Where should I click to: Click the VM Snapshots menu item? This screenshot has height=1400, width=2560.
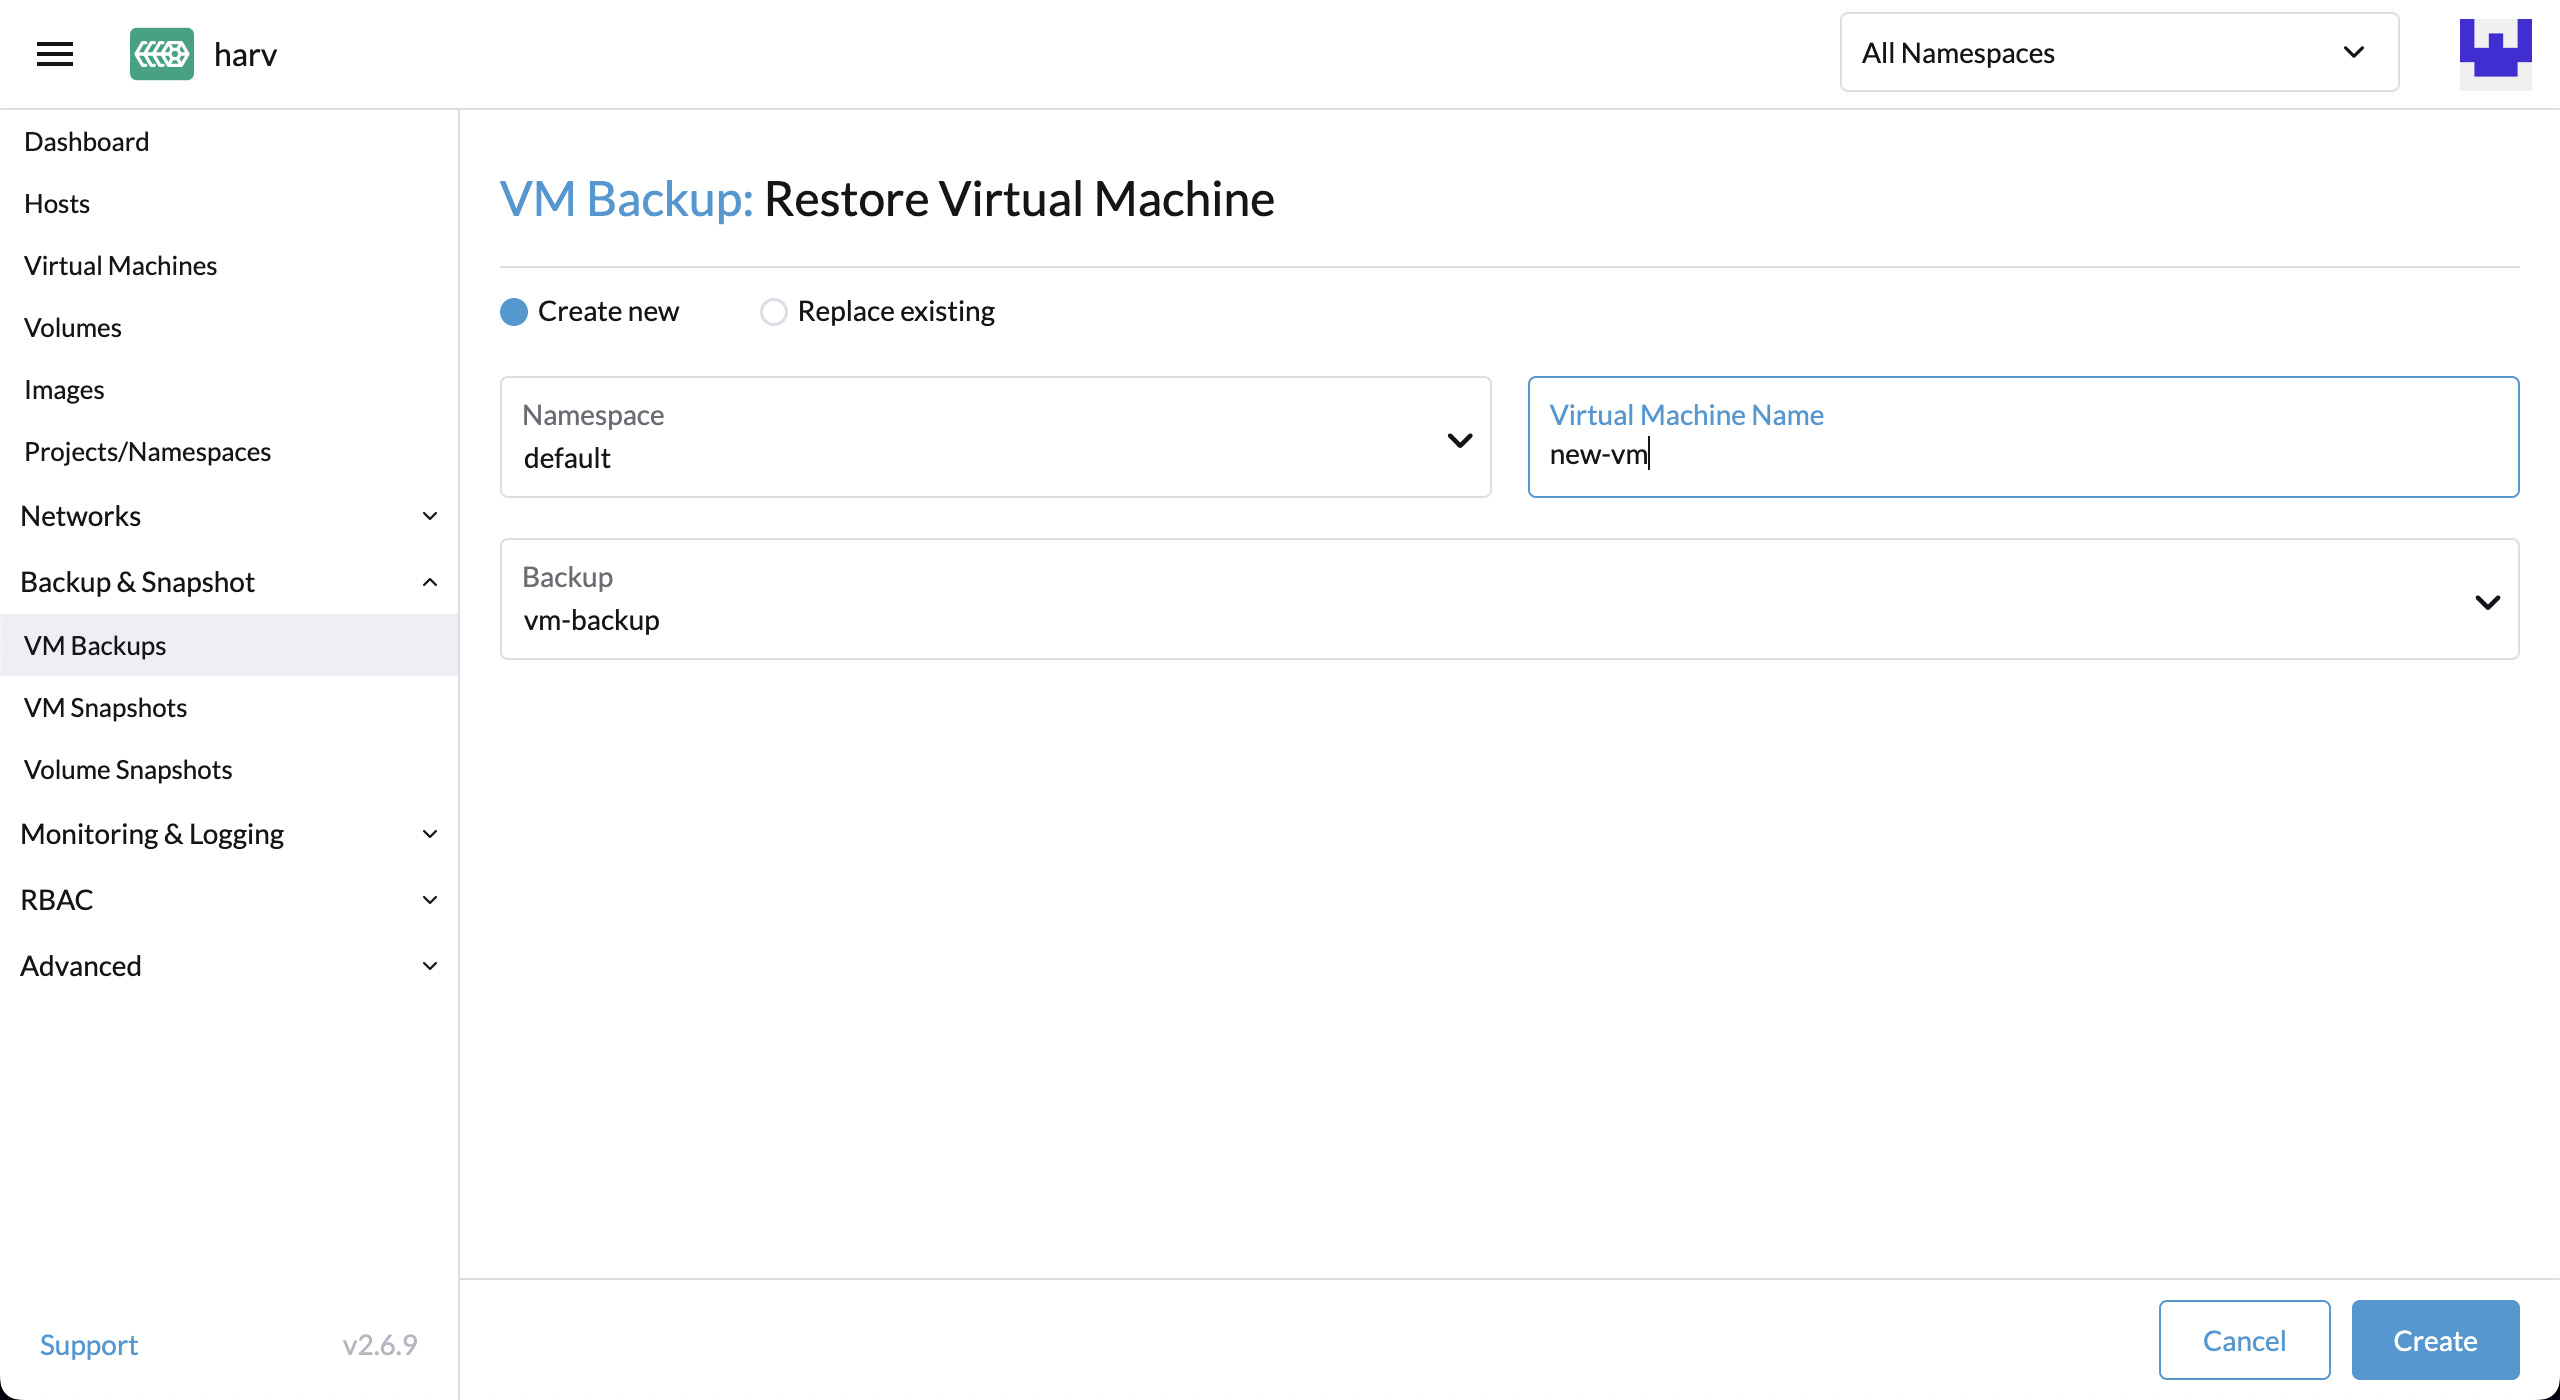click(105, 707)
